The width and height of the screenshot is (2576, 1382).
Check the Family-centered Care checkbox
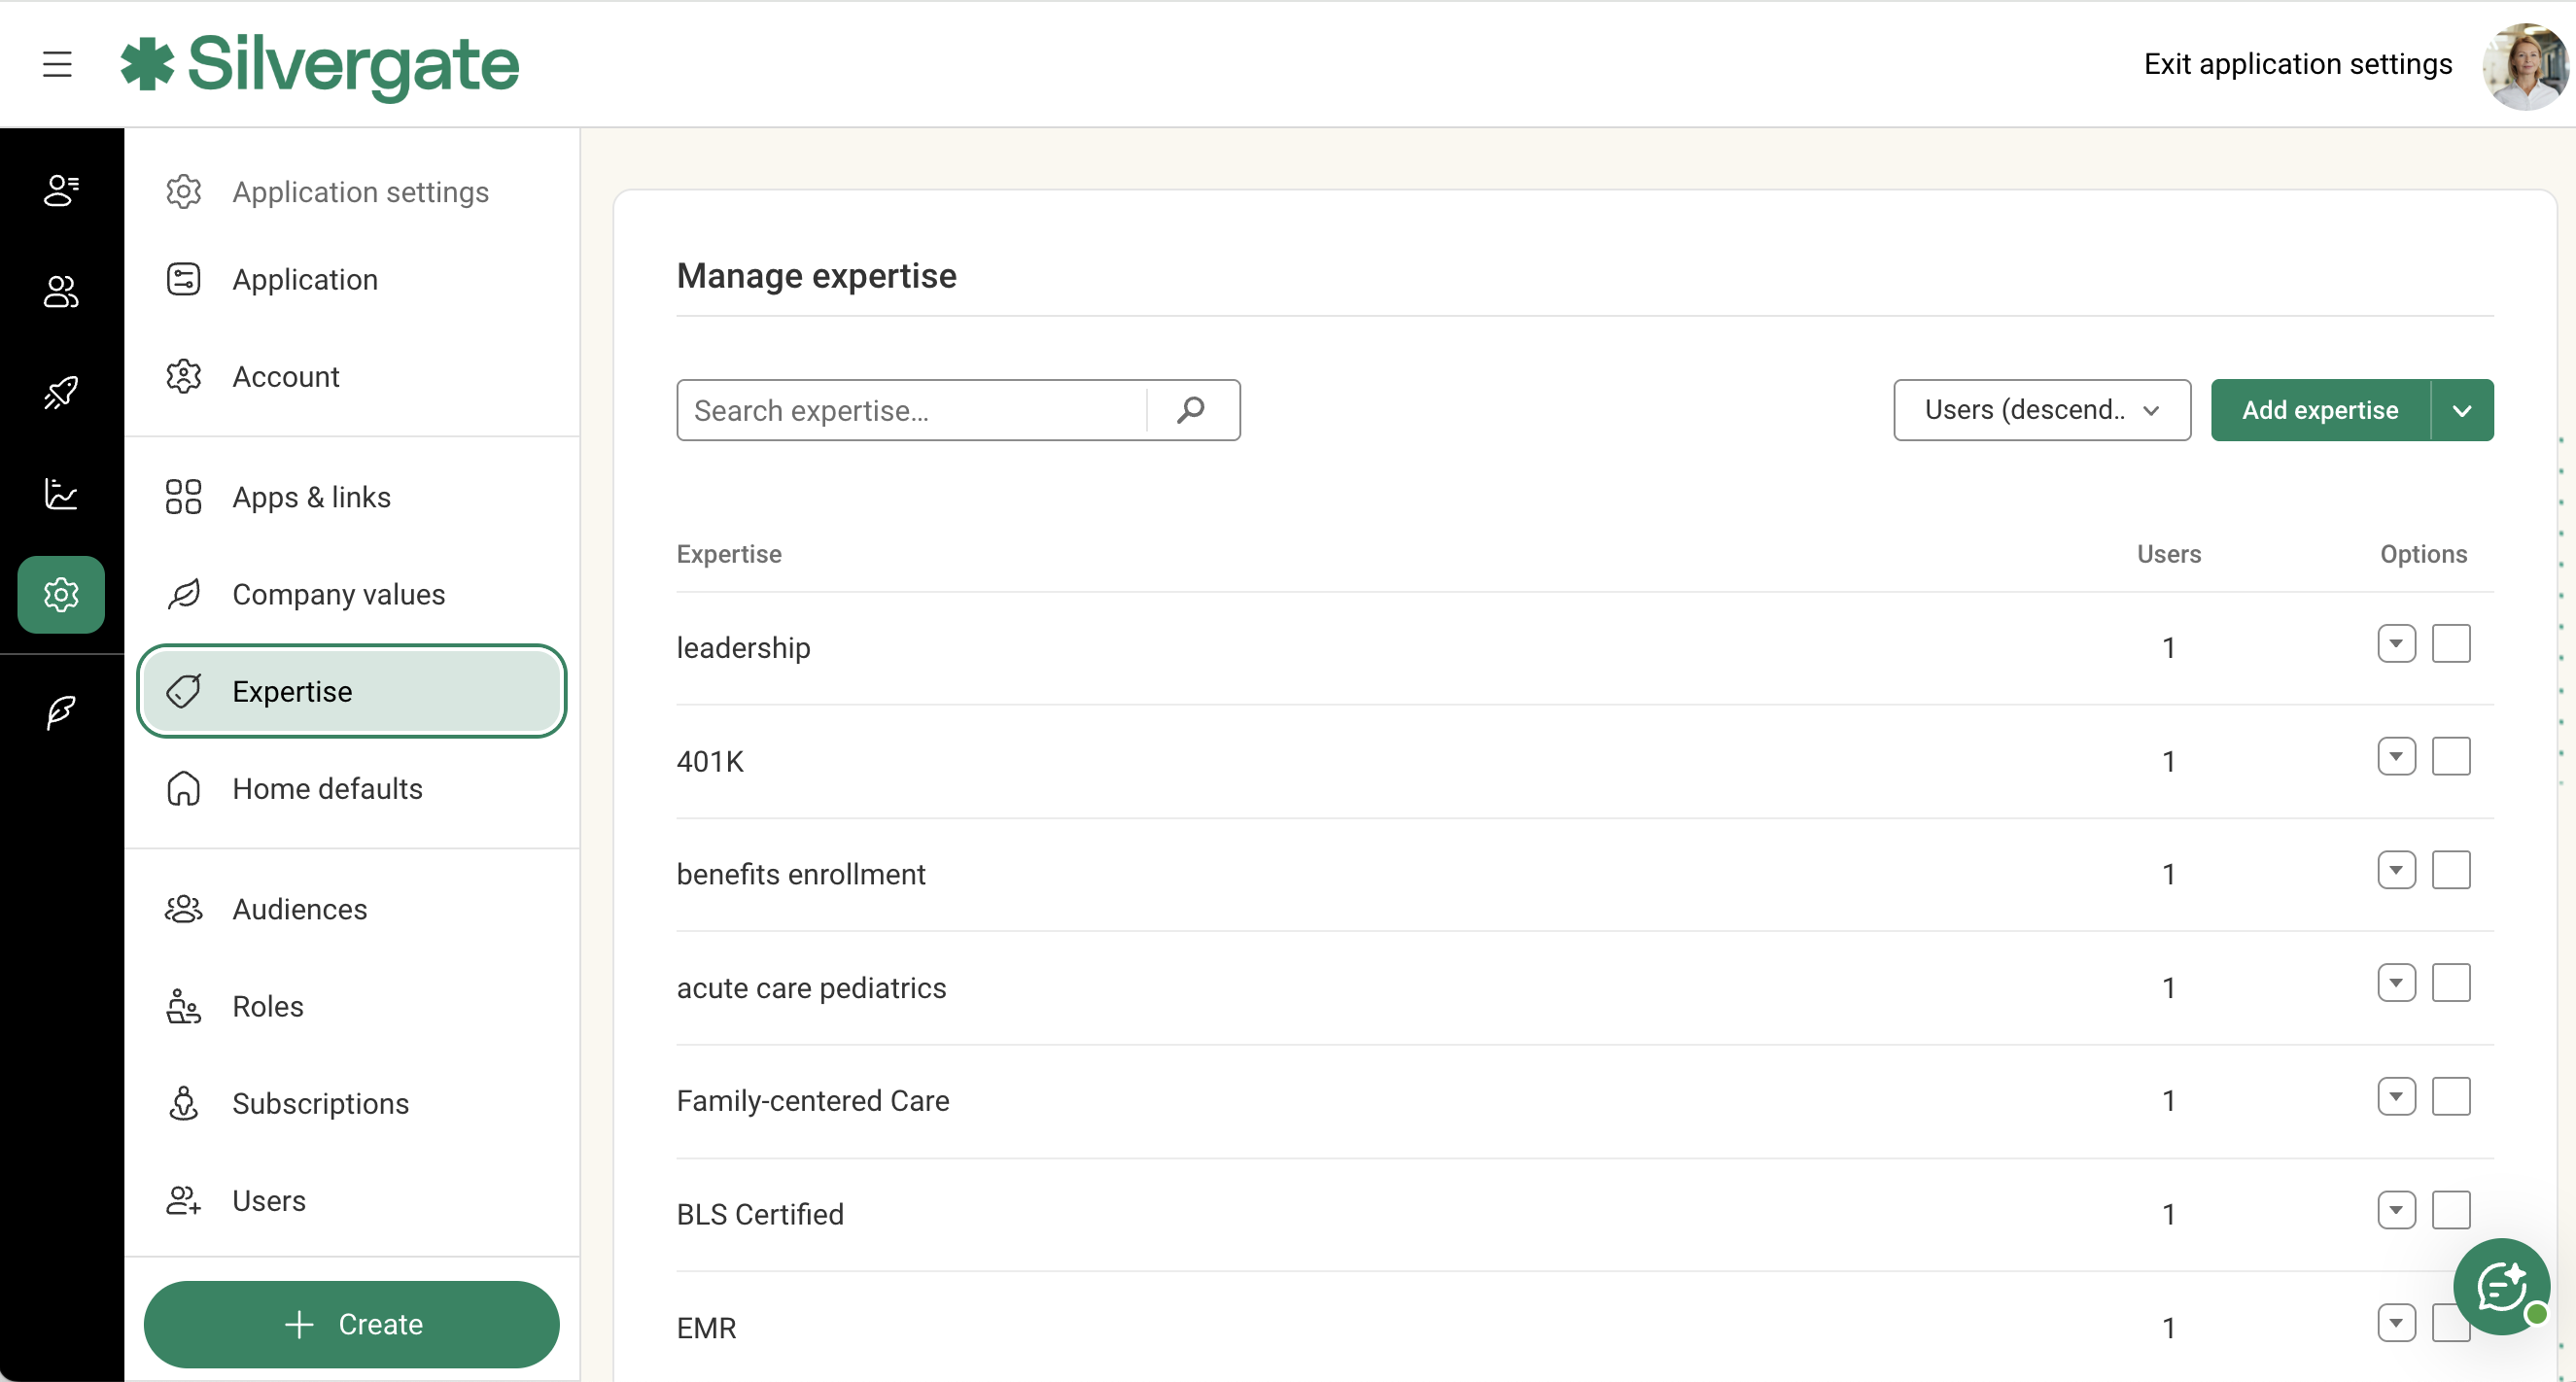coord(2451,1097)
